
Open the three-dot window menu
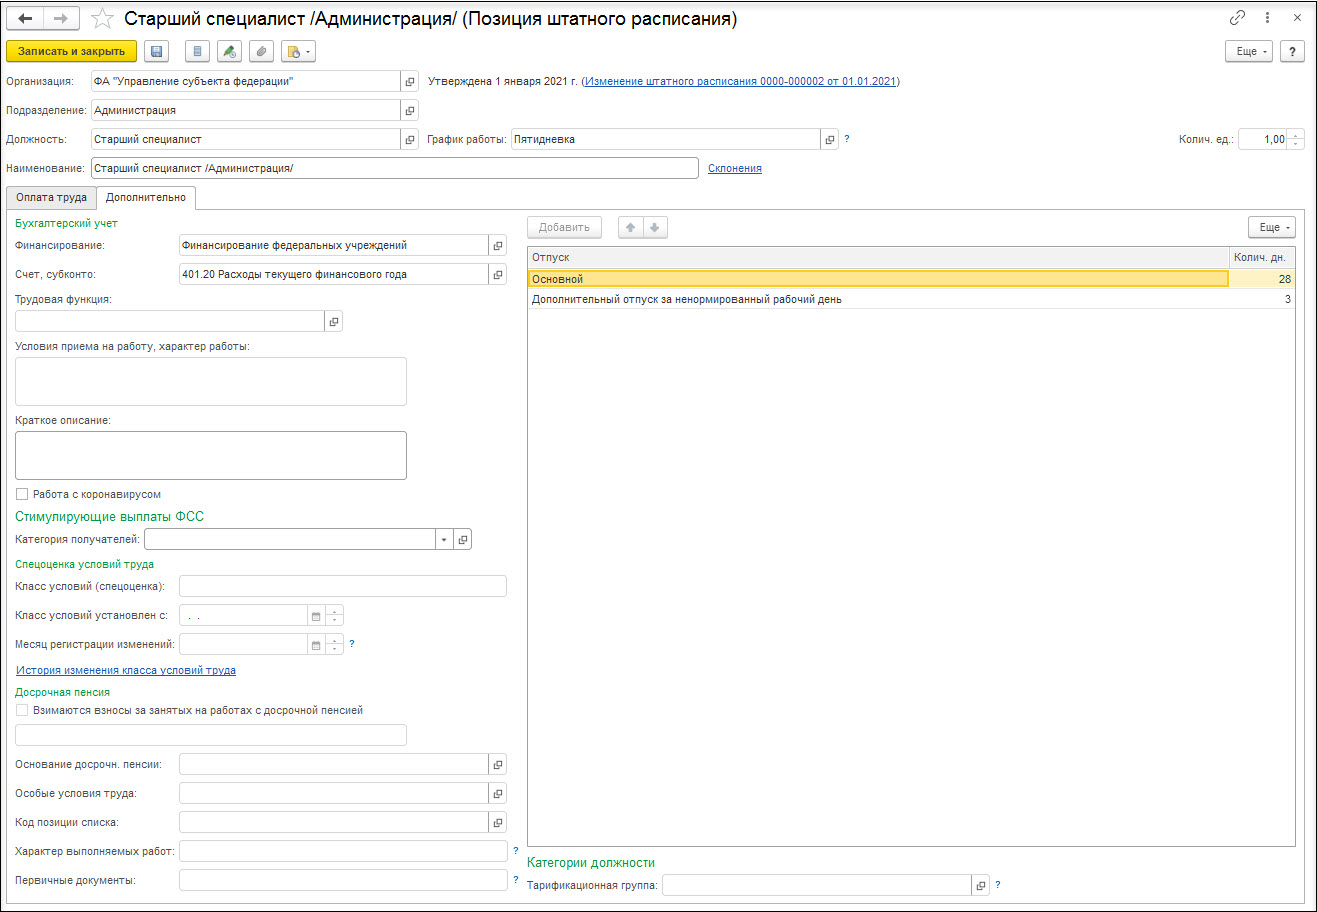click(1267, 18)
